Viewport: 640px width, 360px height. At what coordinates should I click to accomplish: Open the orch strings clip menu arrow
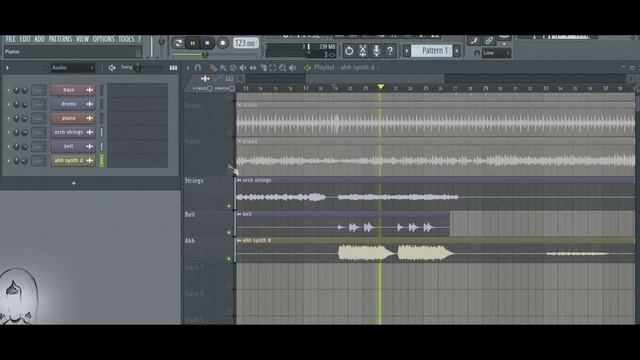tap(239, 180)
